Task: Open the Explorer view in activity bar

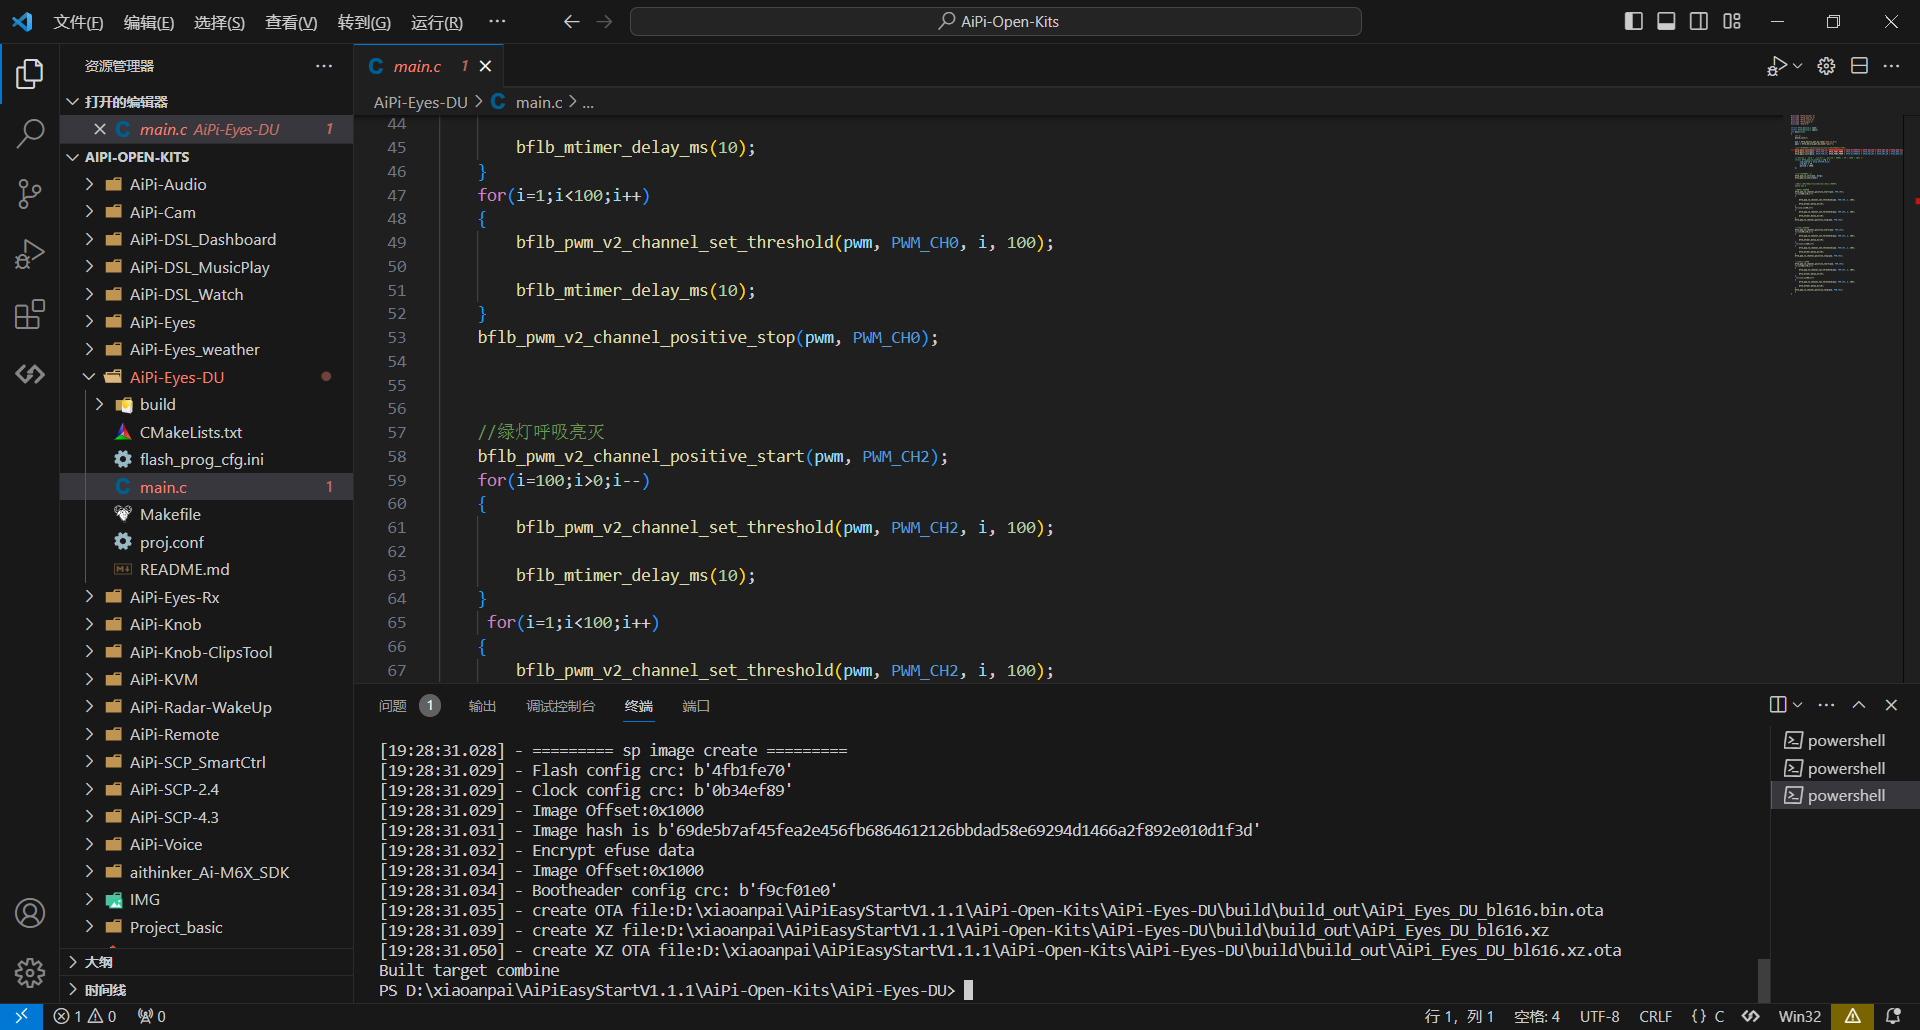Action: (x=30, y=73)
